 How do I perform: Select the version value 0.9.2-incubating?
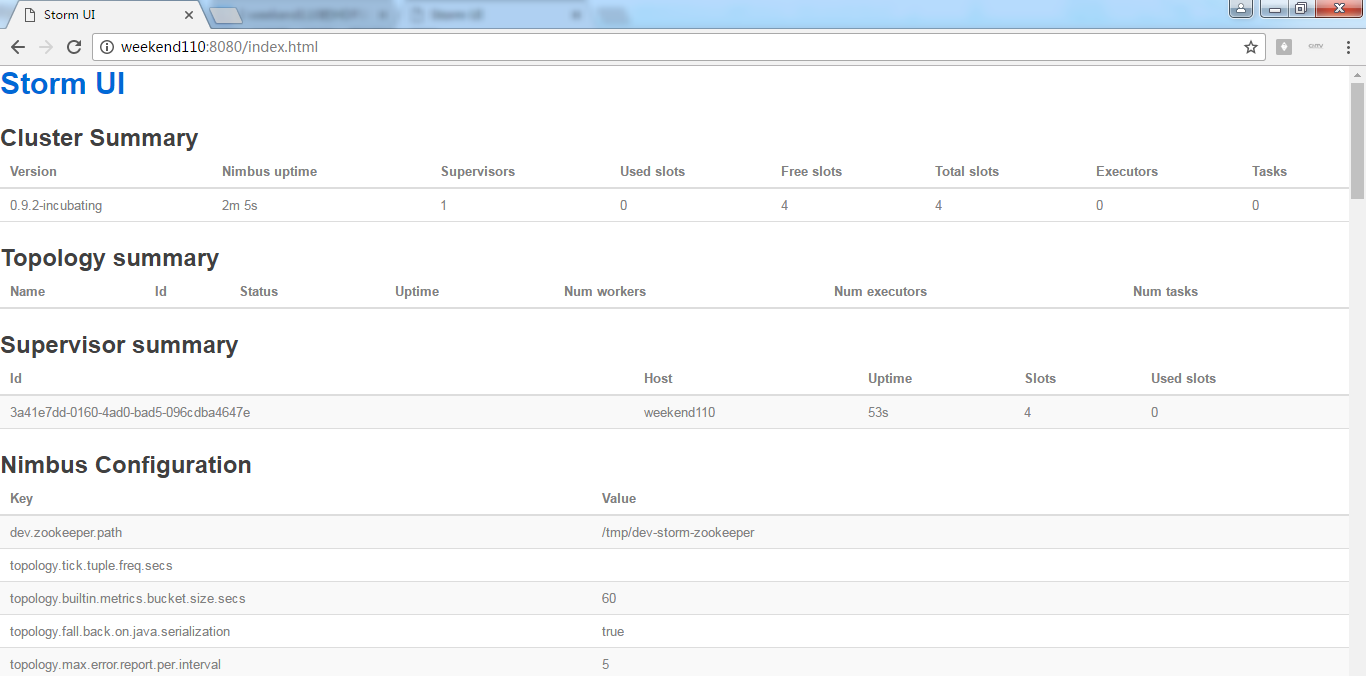click(56, 206)
